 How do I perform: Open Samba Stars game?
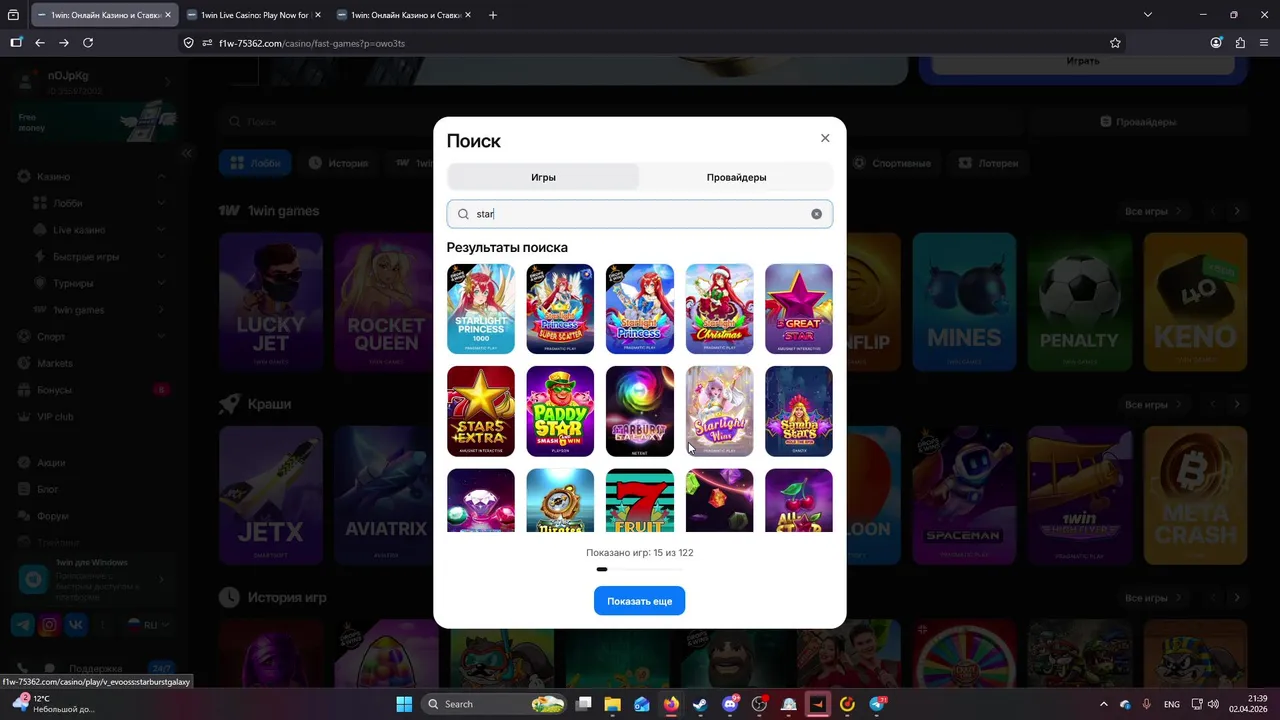[x=799, y=411]
